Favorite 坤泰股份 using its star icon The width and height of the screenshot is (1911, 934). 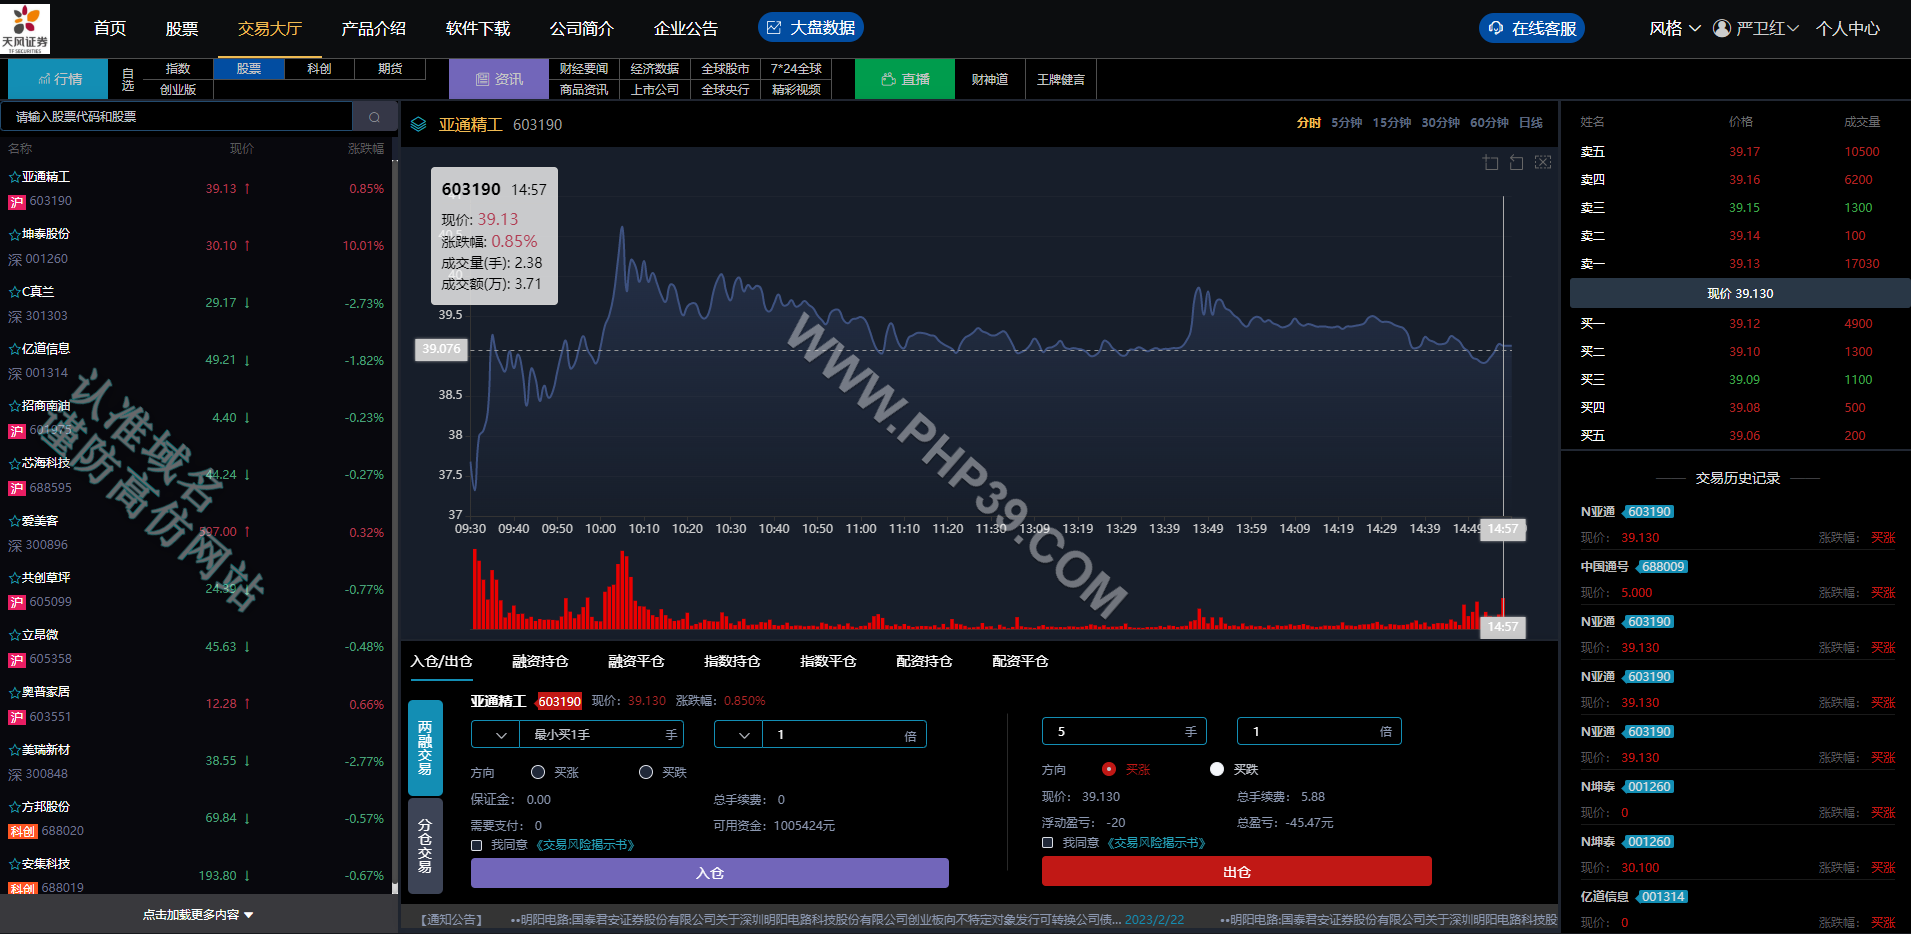click(x=15, y=234)
